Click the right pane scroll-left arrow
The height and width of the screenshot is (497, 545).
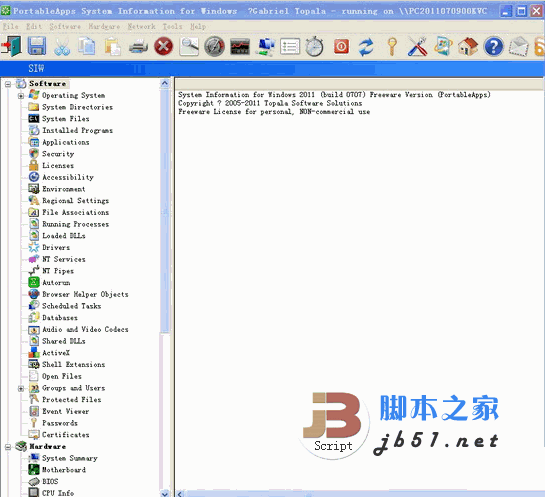[x=180, y=494]
